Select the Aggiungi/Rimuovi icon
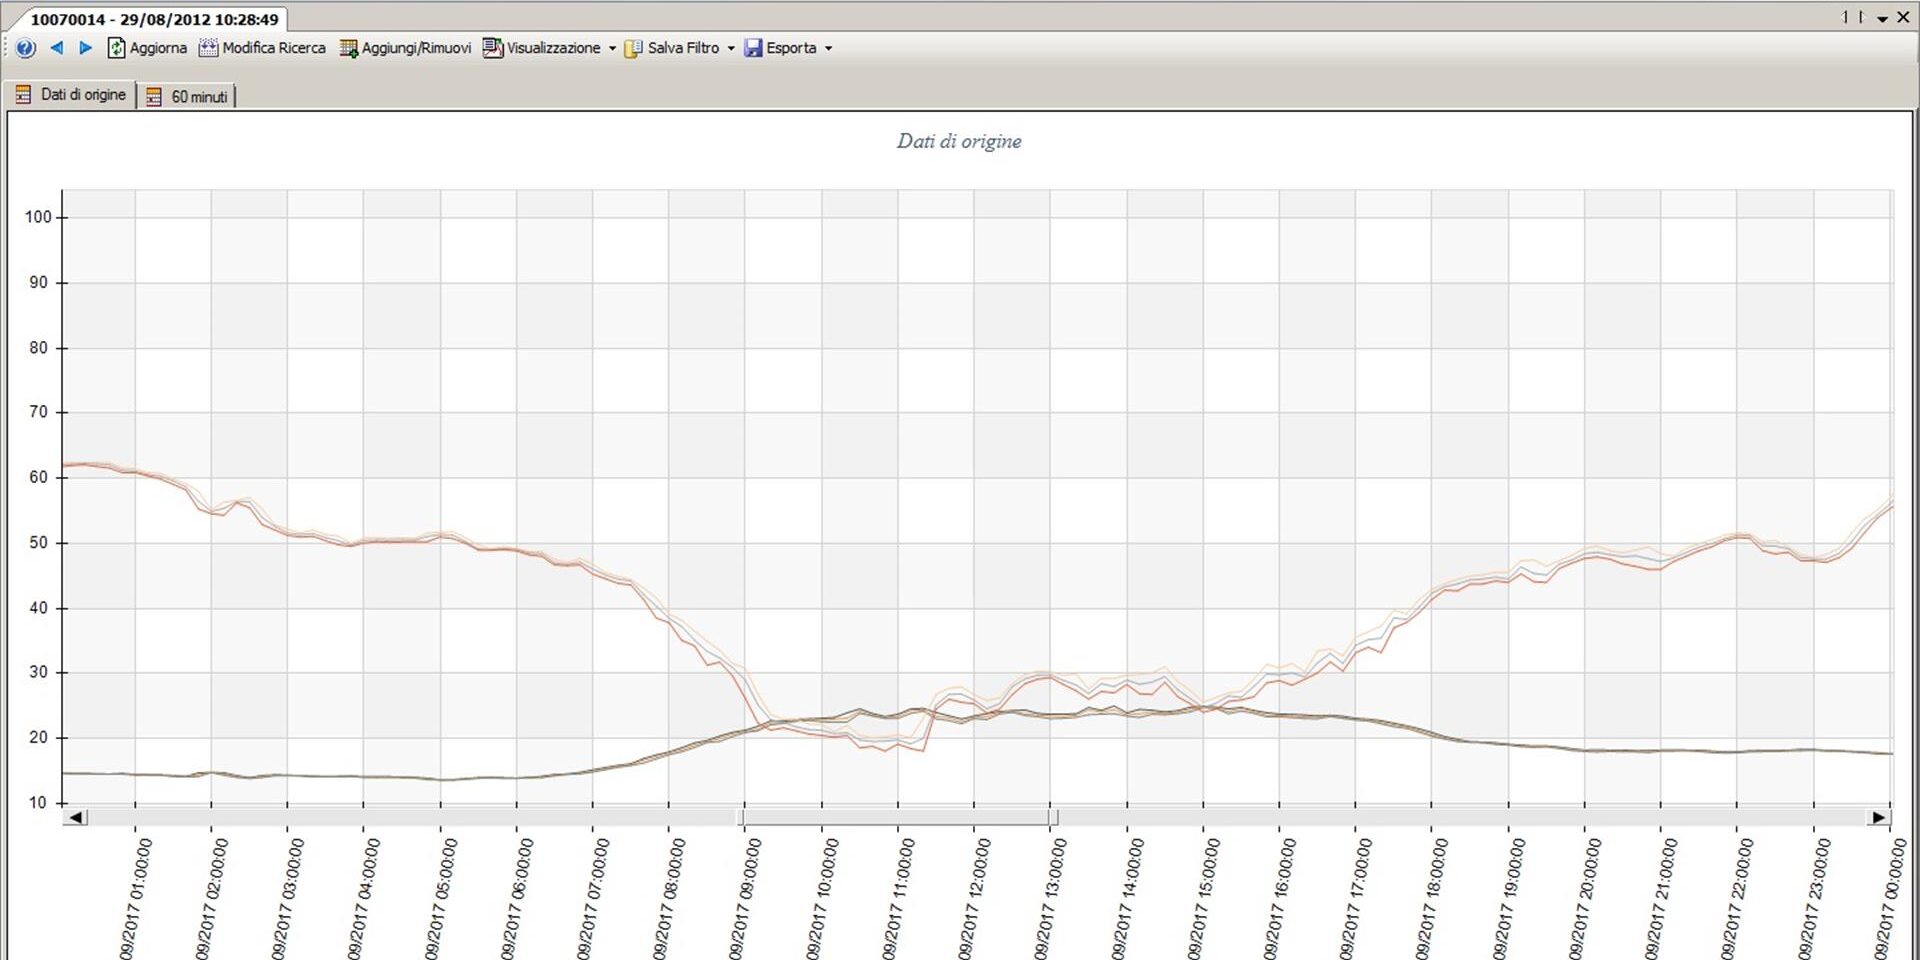This screenshot has height=960, width=1920. 348,47
